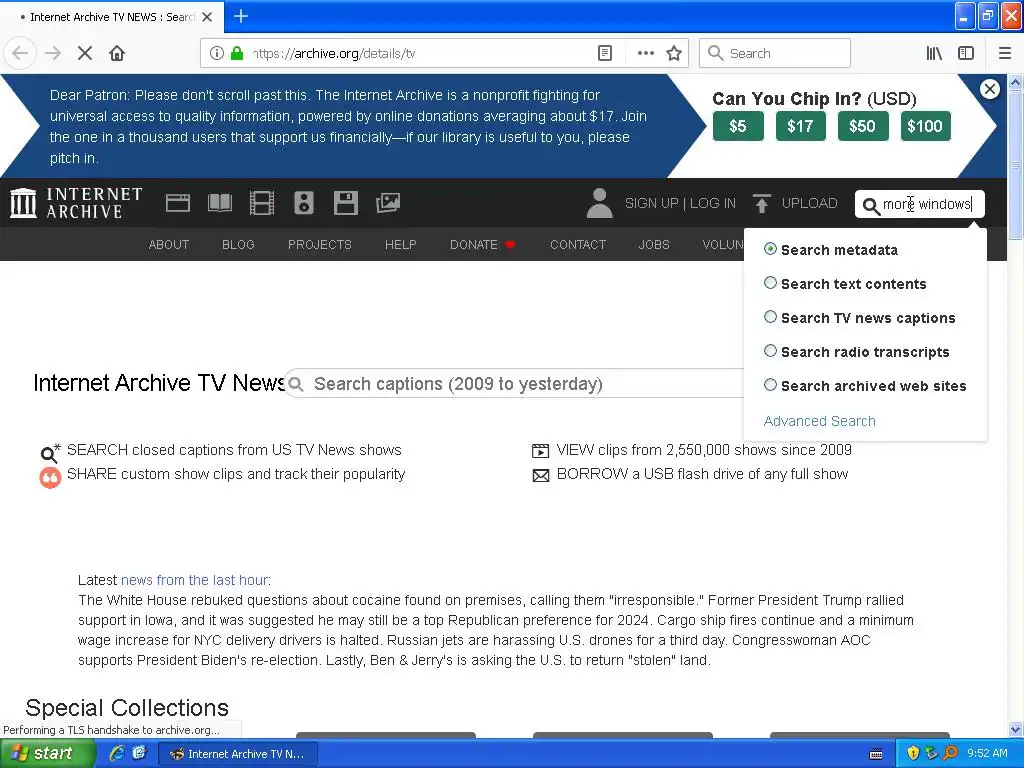Click the SIGN UP link

coord(651,203)
